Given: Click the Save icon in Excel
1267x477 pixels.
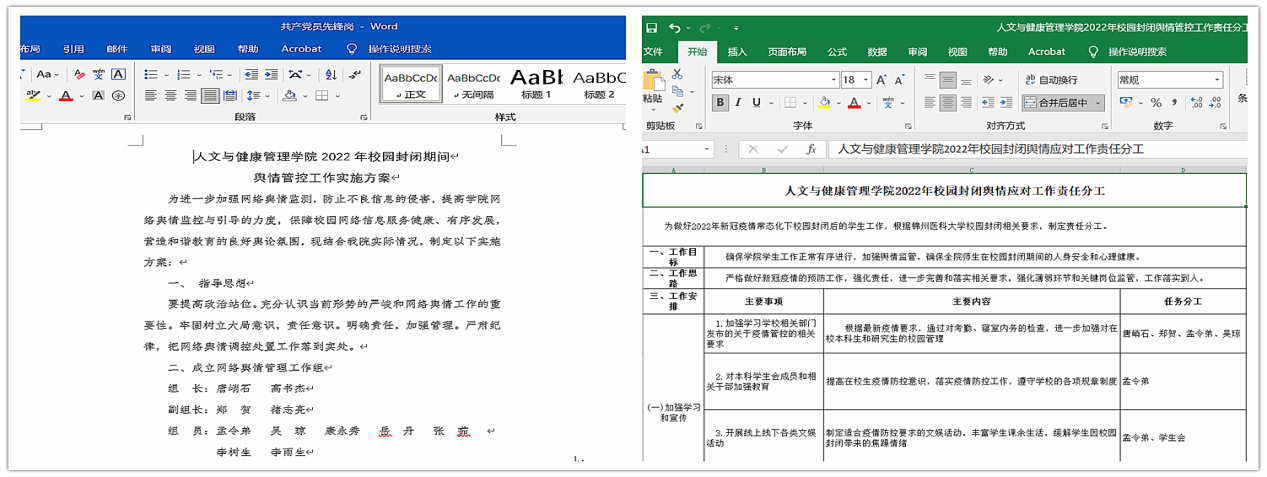Looking at the screenshot, I should coord(652,28).
